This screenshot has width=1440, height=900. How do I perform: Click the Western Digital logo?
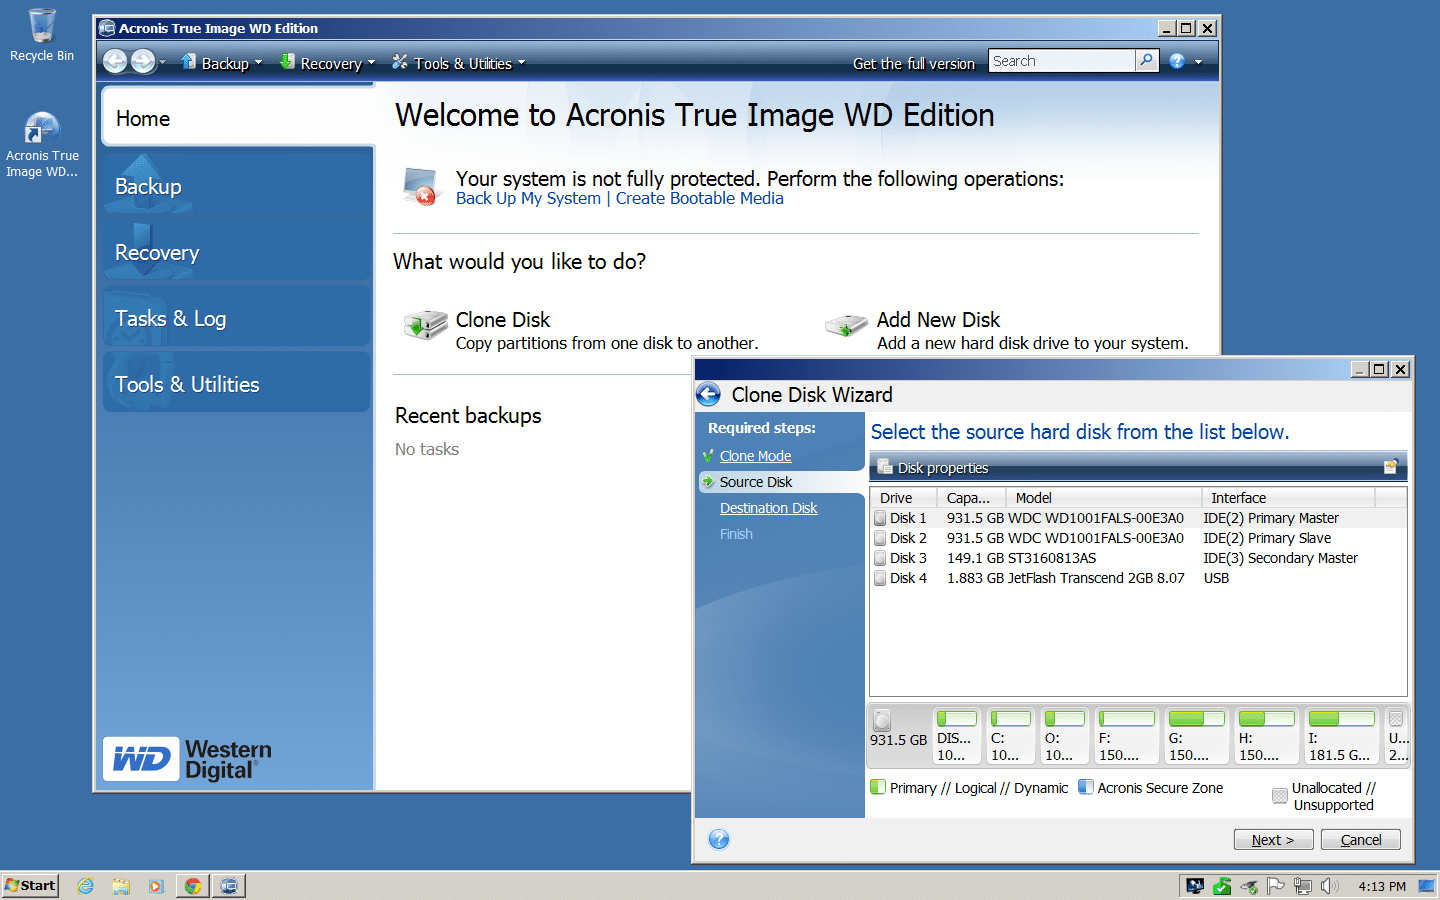click(188, 759)
